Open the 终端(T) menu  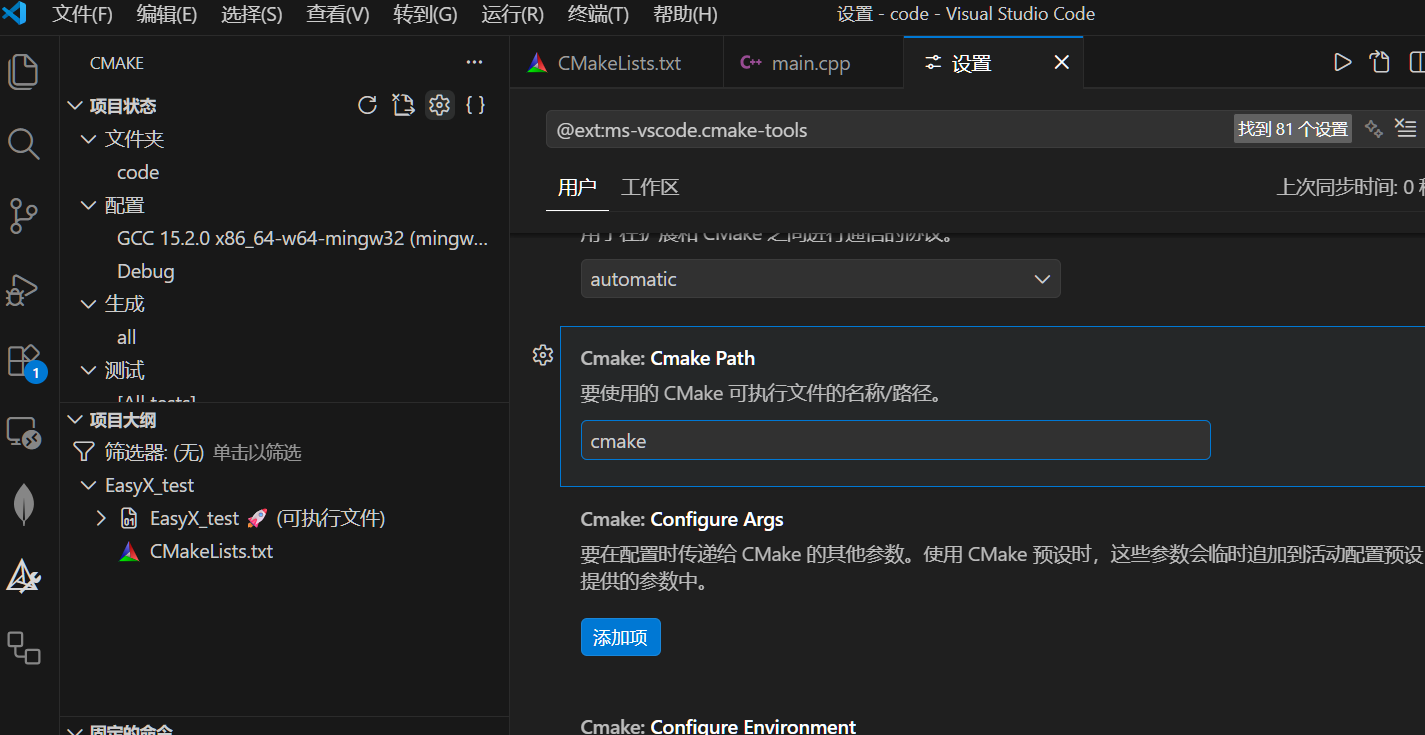tap(598, 14)
